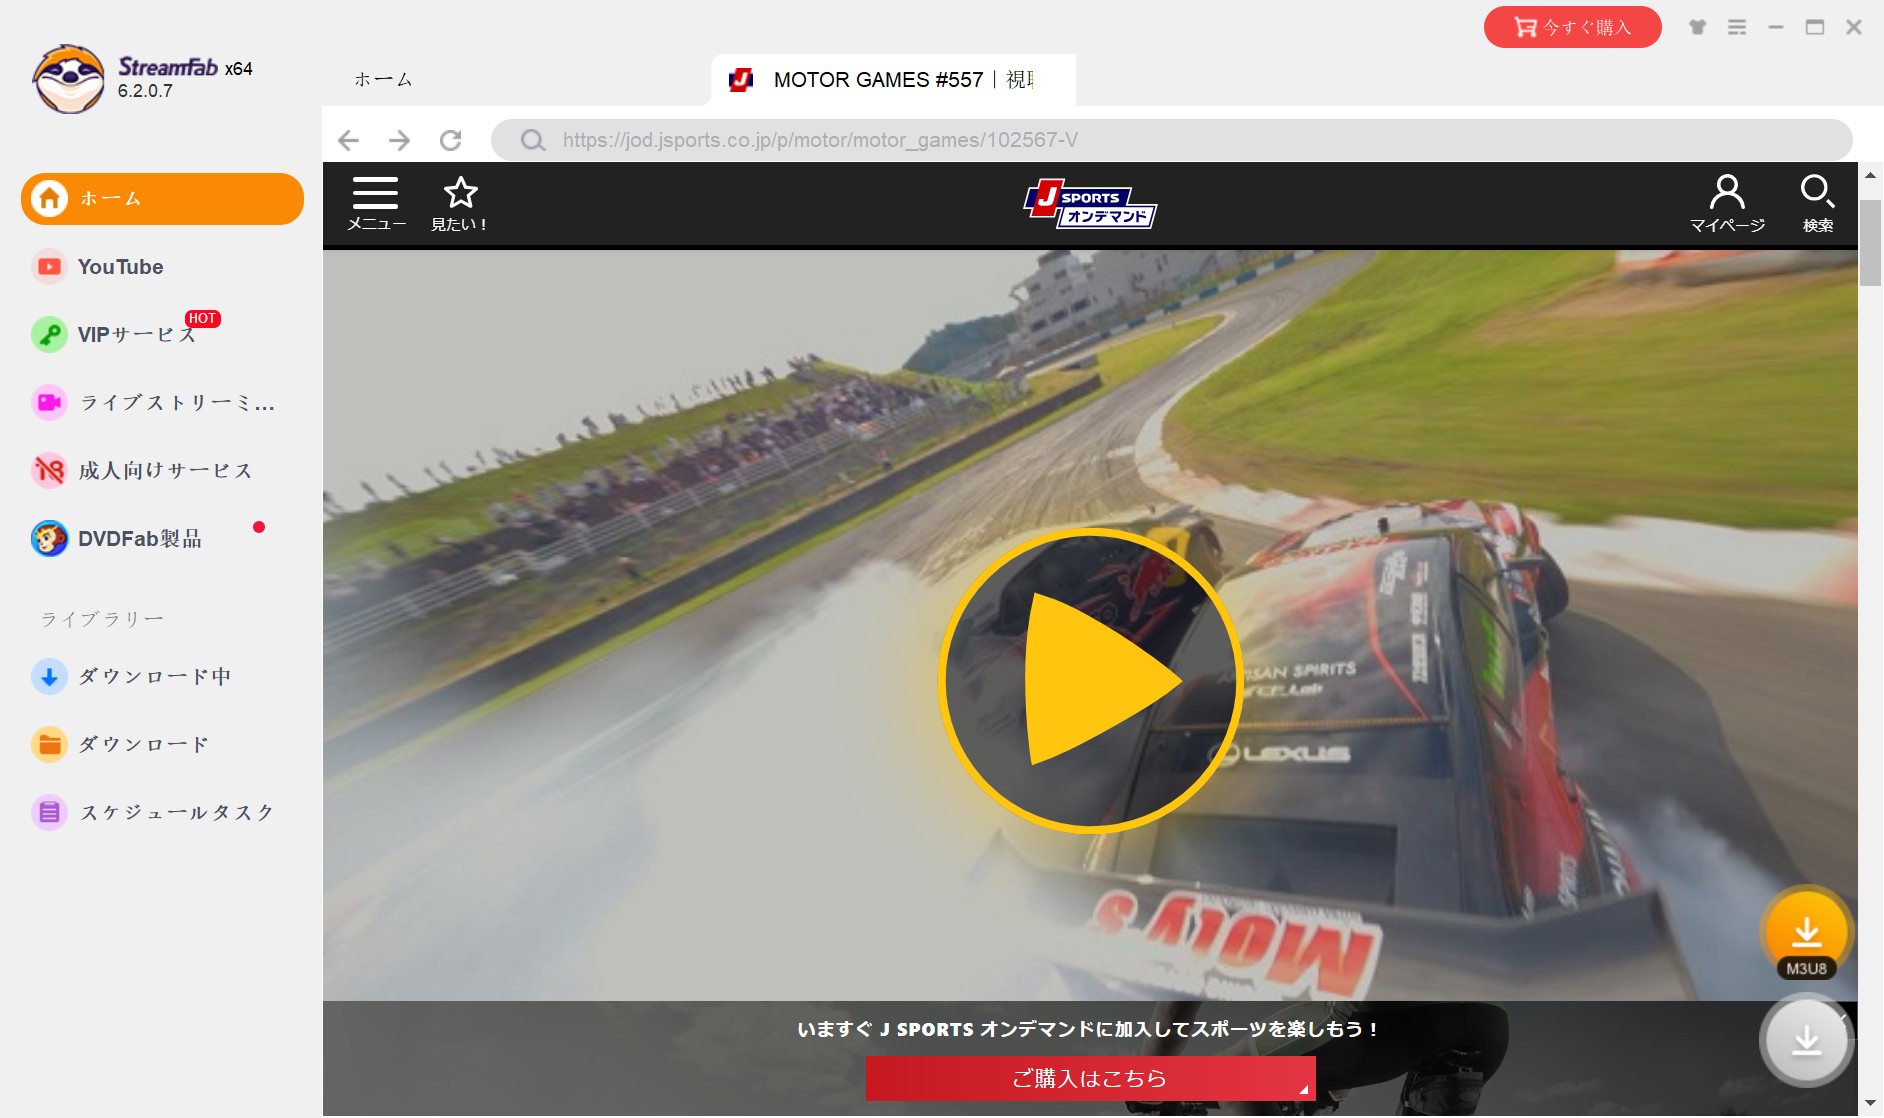Click the grey download button
The width and height of the screenshot is (1884, 1118).
(x=1806, y=1041)
